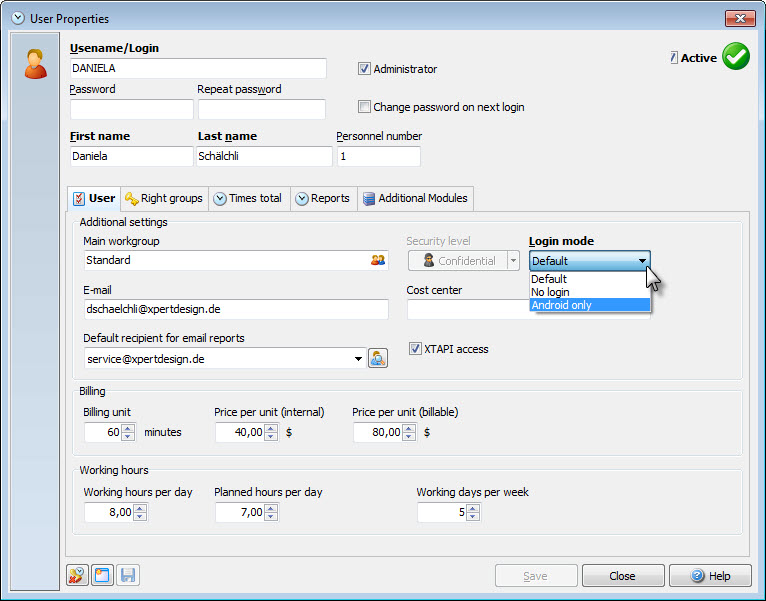The image size is (766, 601).
Task: Click the green Active checkmark icon
Action: 736,57
